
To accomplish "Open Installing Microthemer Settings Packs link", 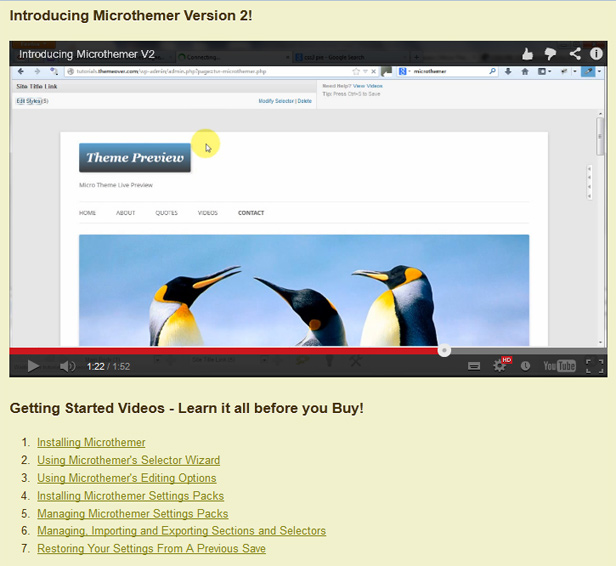I will click(x=130, y=496).
